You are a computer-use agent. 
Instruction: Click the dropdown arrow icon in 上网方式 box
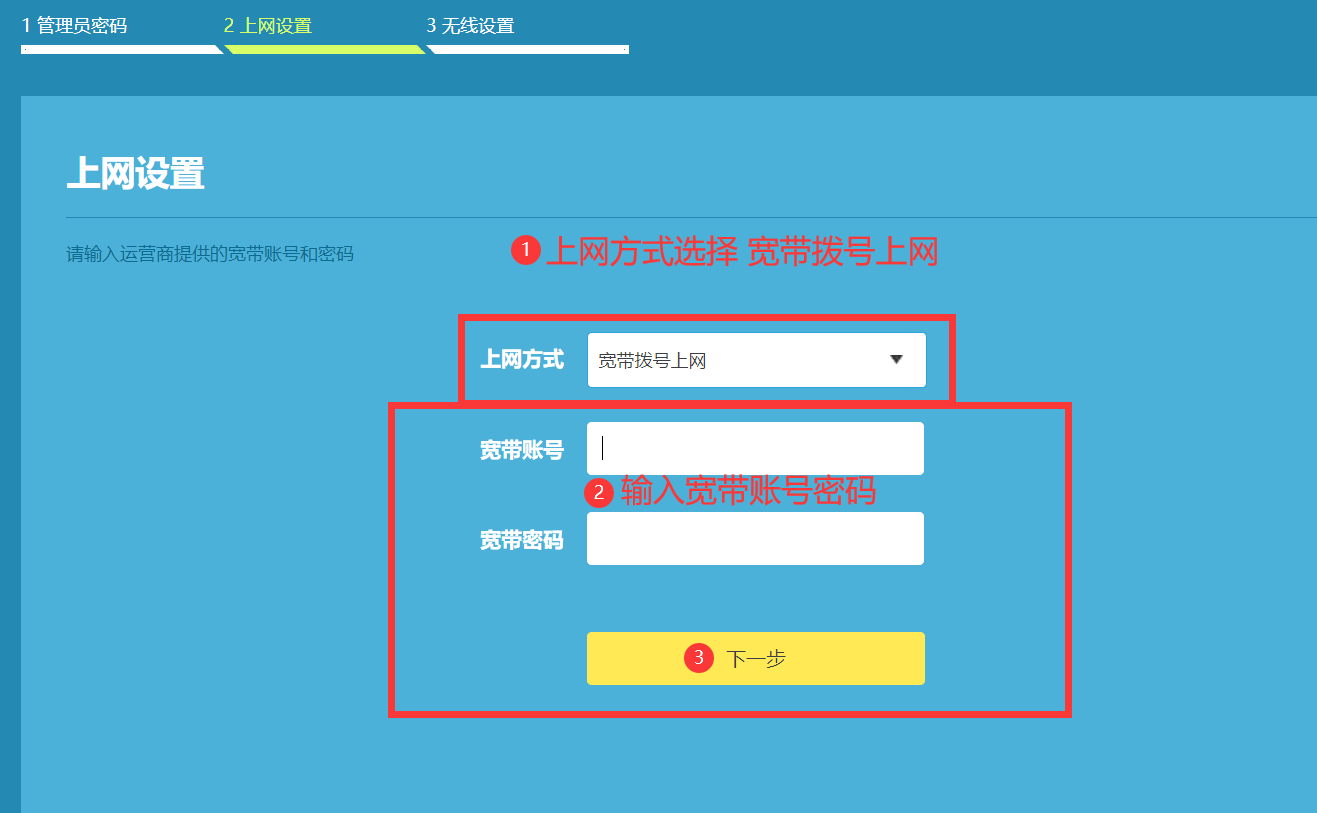[897, 360]
